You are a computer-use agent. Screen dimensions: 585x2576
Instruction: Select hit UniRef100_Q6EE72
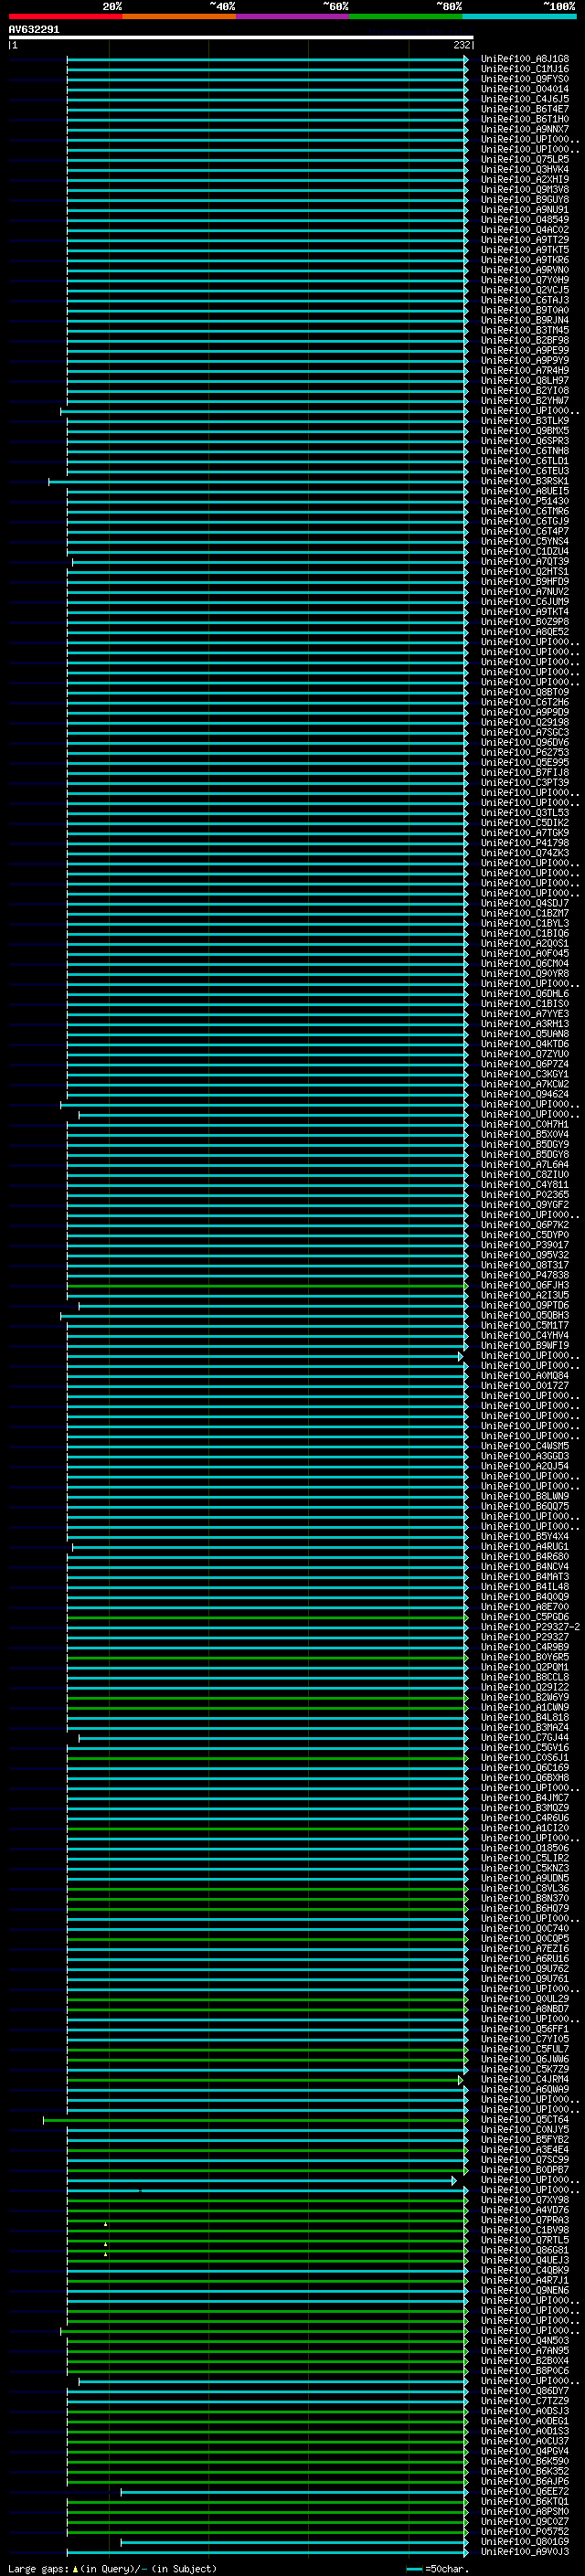(x=524, y=2492)
